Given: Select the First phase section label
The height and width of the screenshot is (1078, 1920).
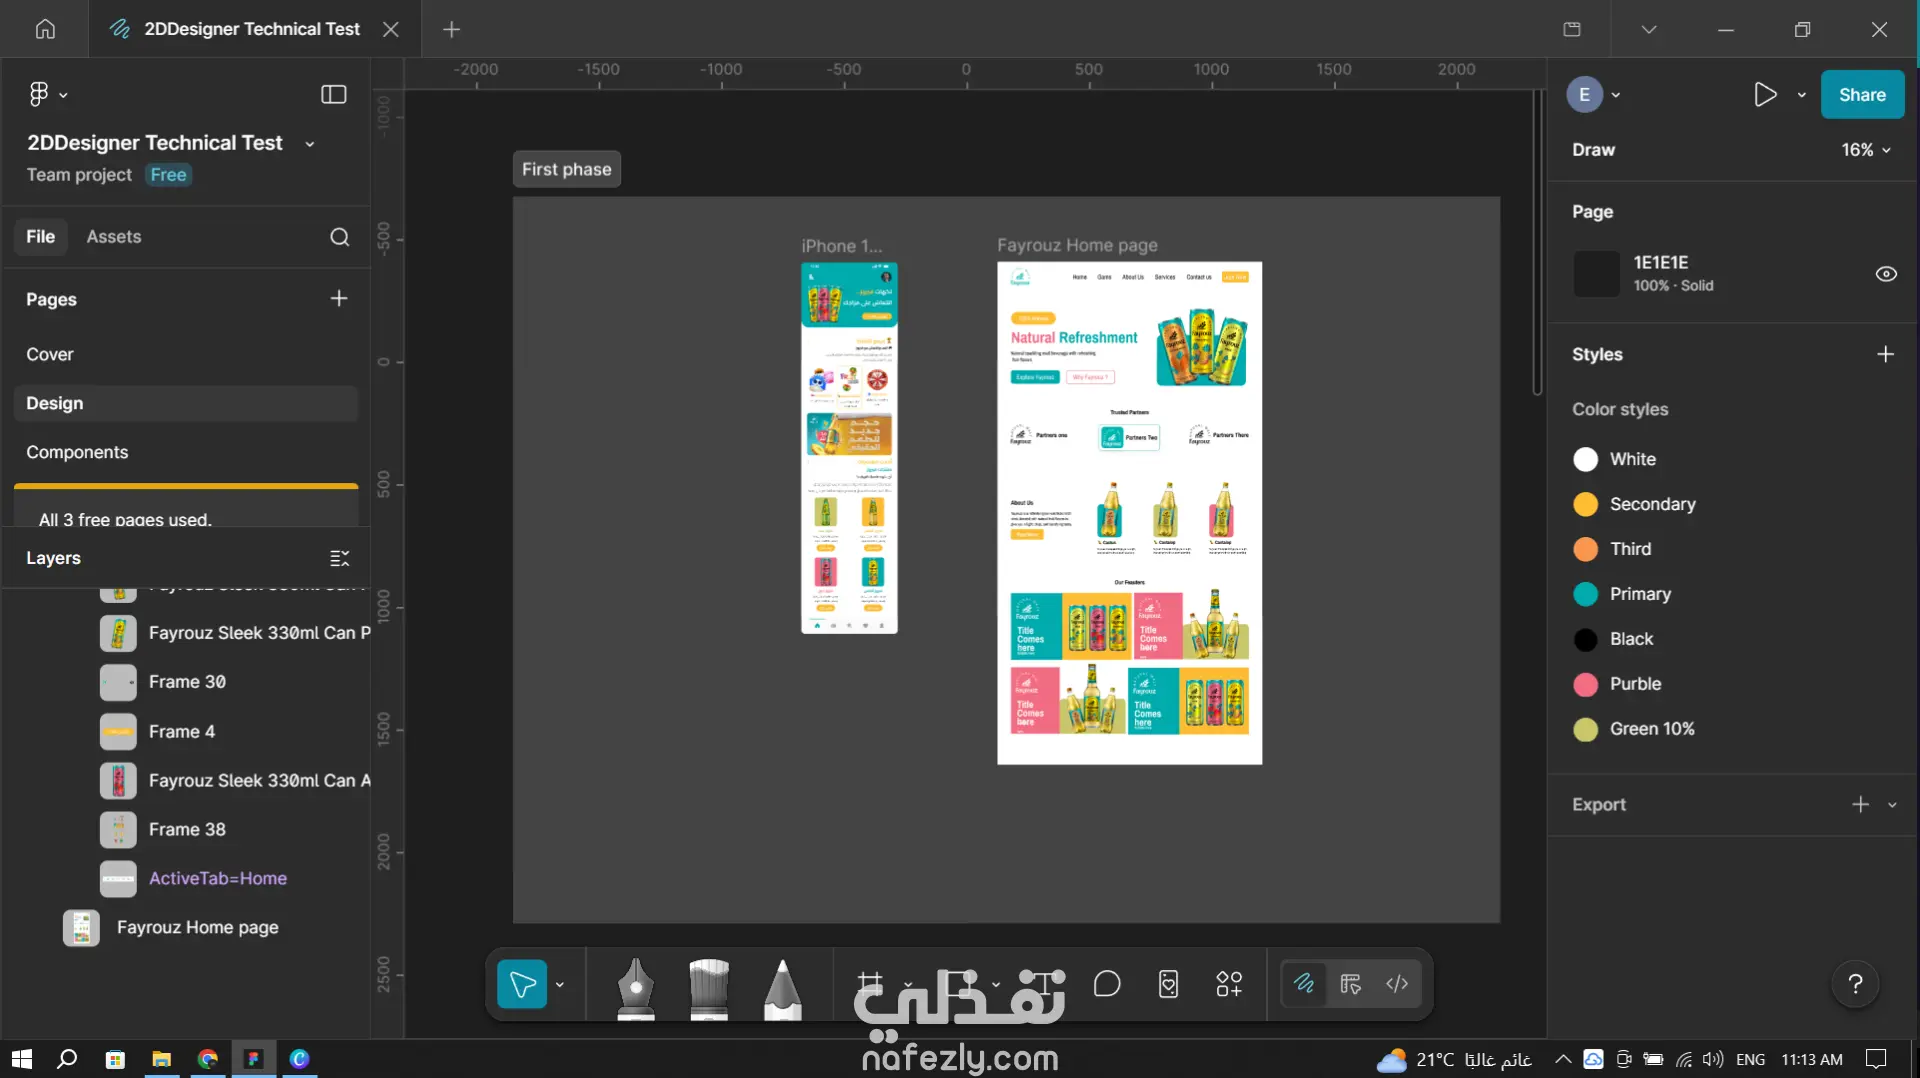Looking at the screenshot, I should click(567, 169).
